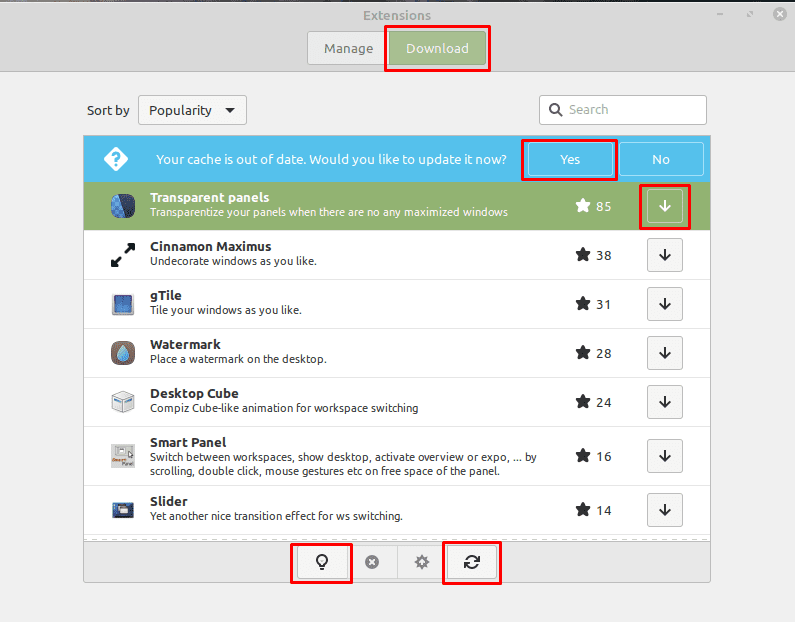Select the Desktop Cube title text

point(194,393)
